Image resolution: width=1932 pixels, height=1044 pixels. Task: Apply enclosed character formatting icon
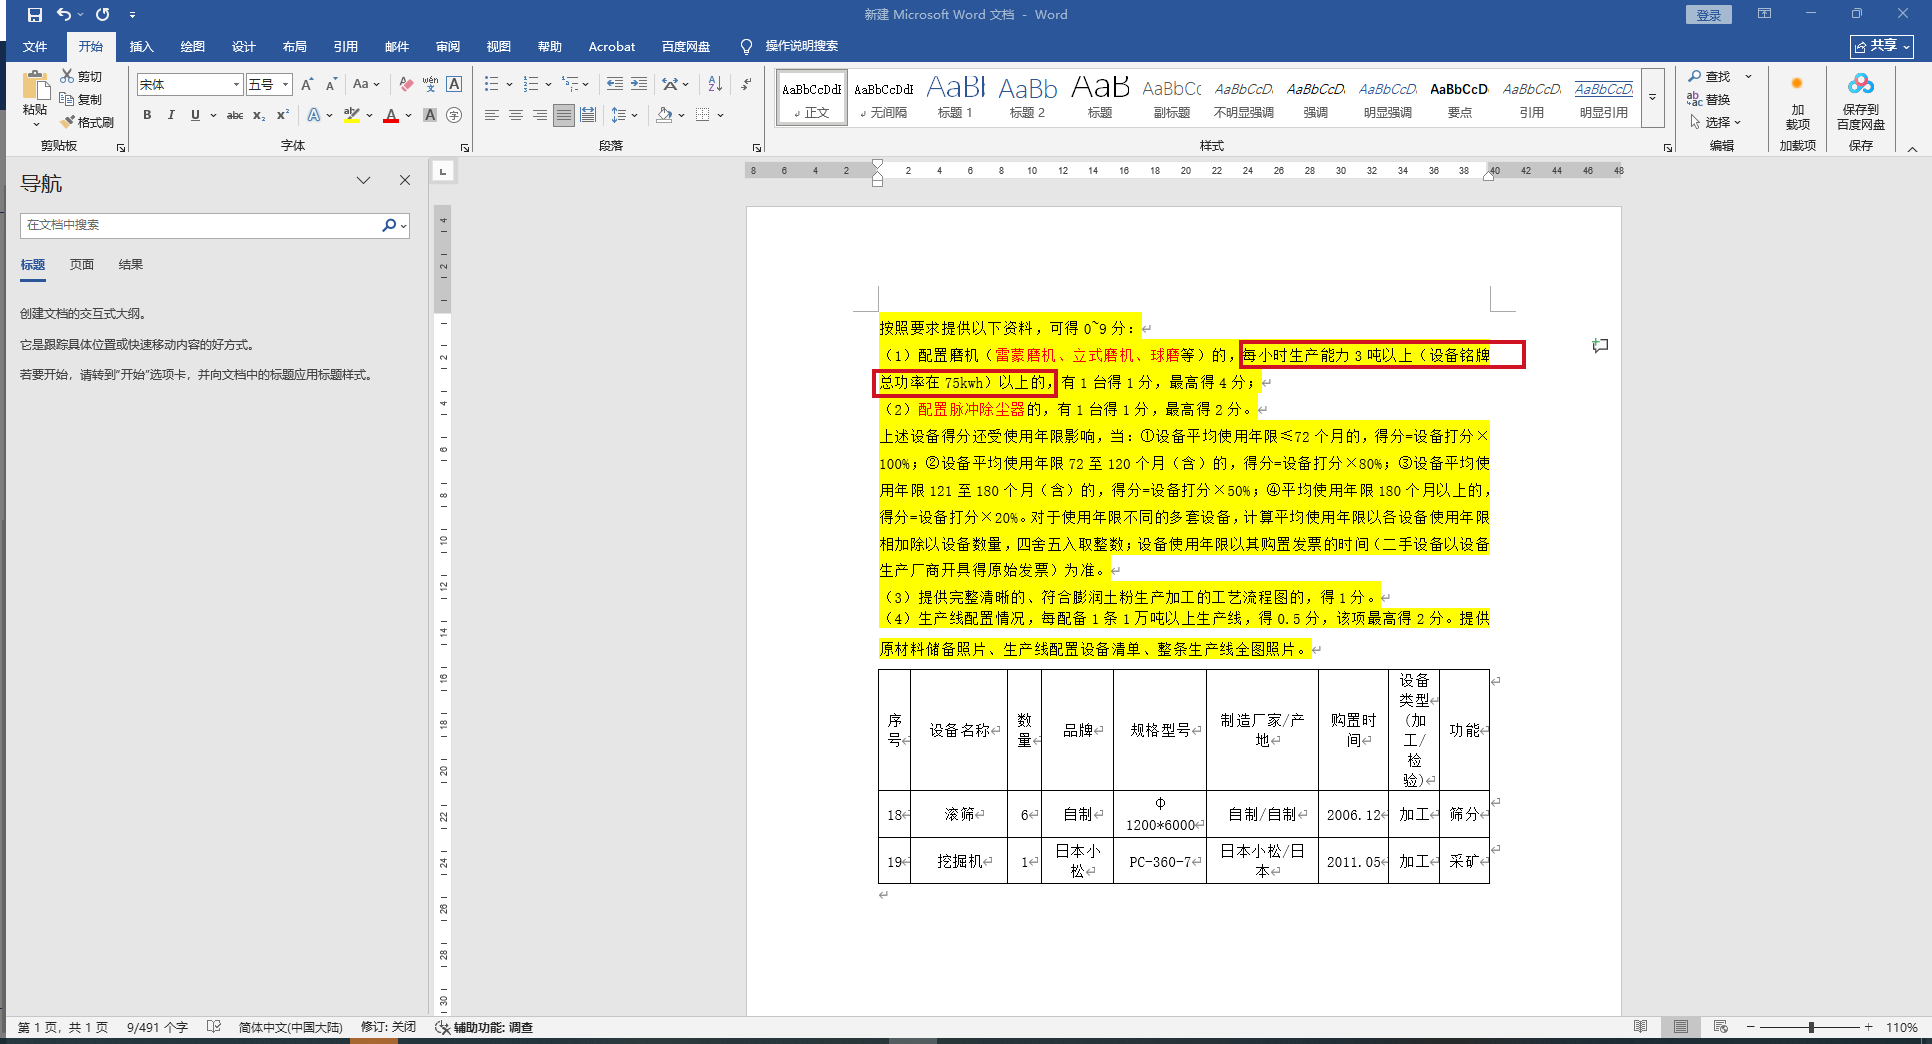pyautogui.click(x=454, y=115)
